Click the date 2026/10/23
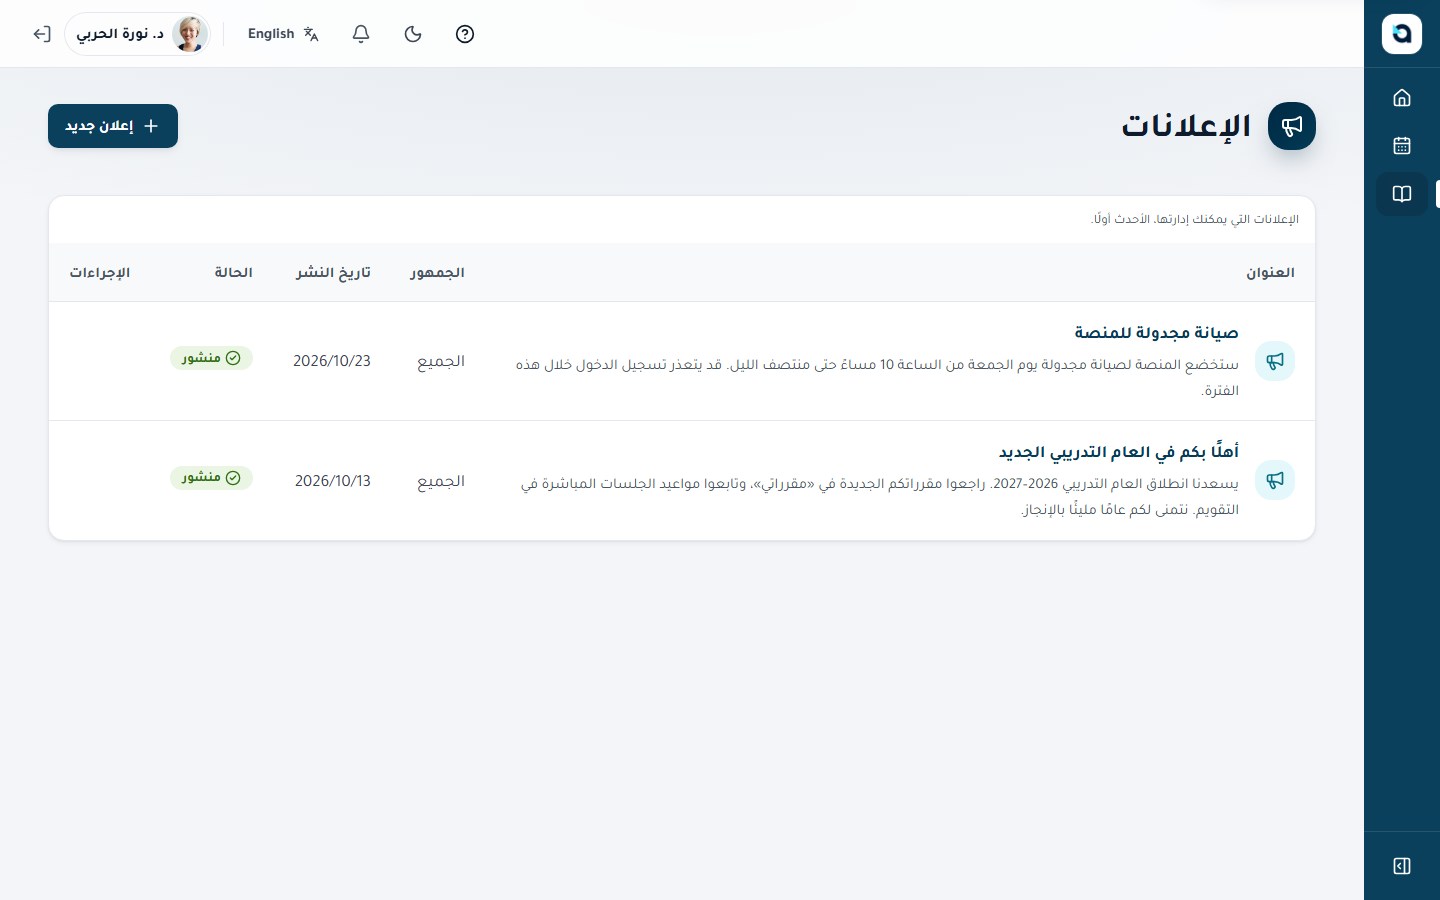The image size is (1440, 900). 332,361
